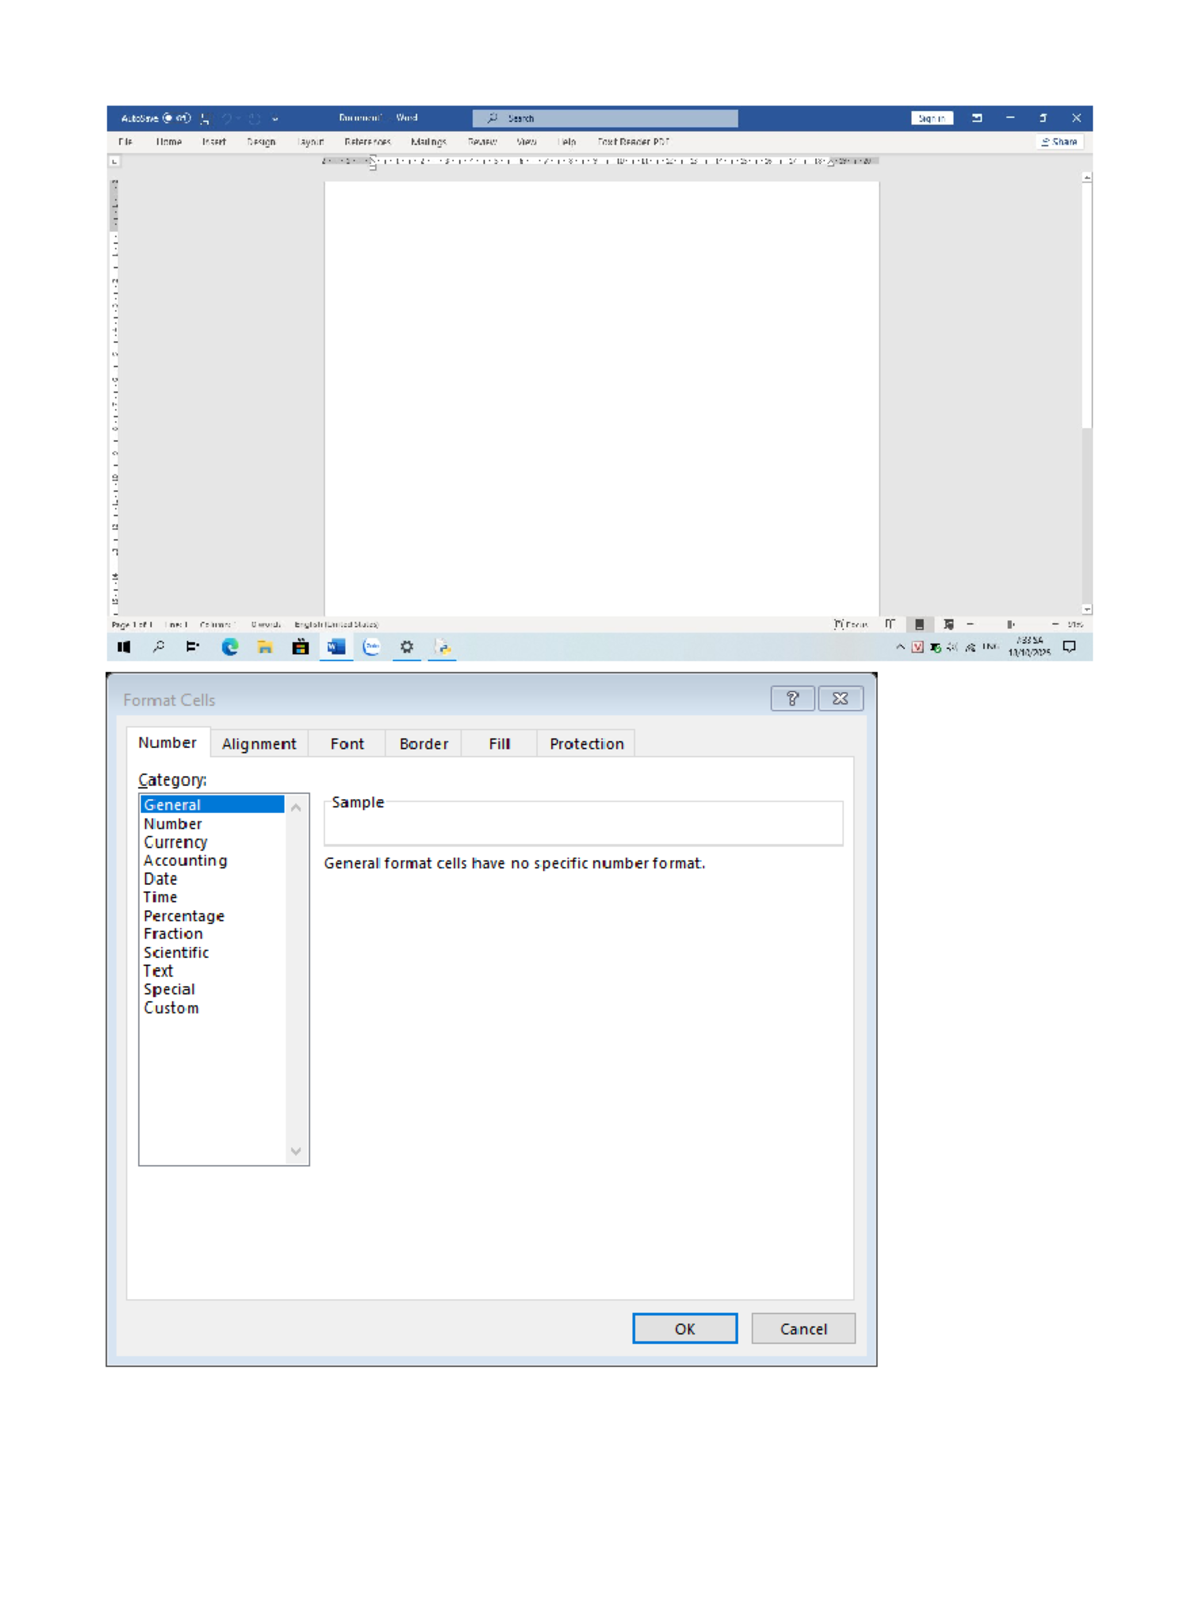1200x1600 pixels.
Task: Switch to the Layout ribbon tab
Action: click(310, 142)
